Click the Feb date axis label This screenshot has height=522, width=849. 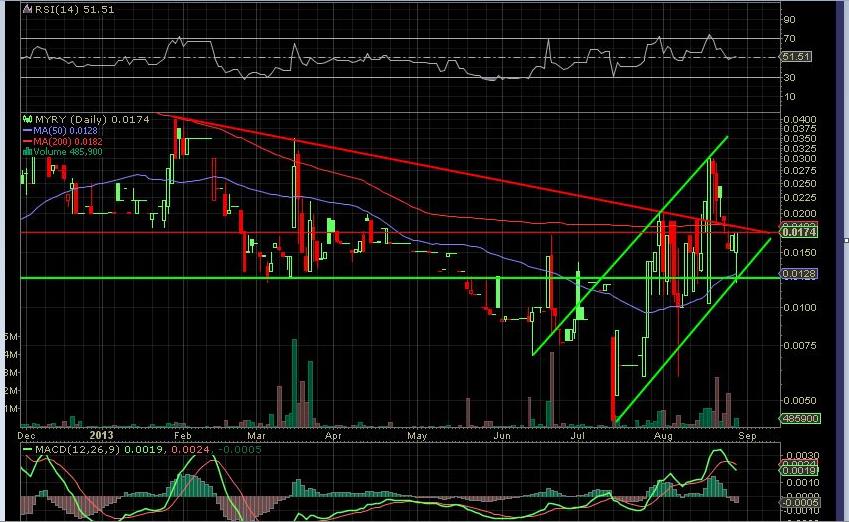pyautogui.click(x=182, y=436)
